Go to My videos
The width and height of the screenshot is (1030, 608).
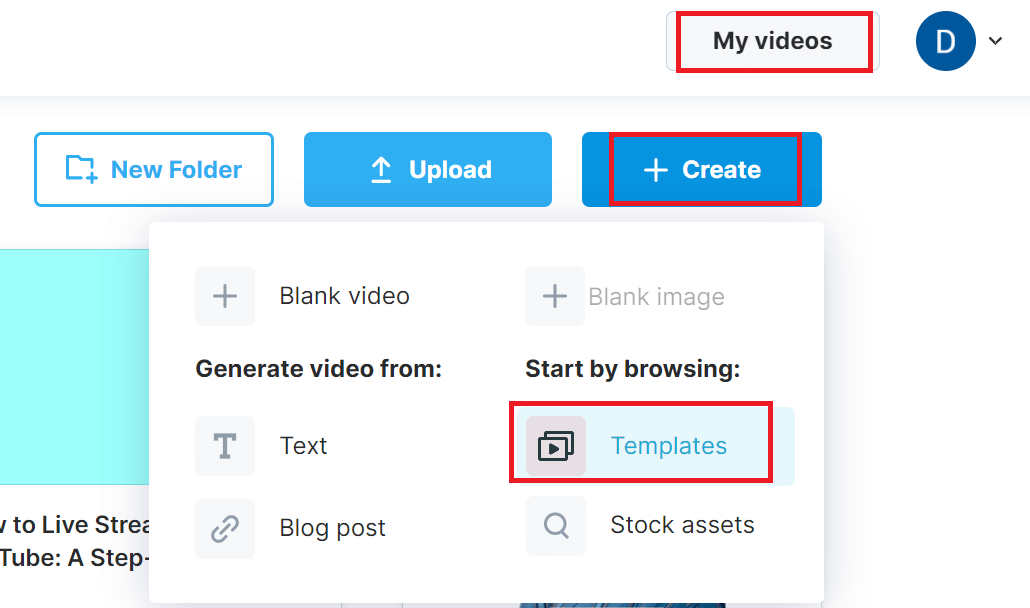[x=772, y=41]
